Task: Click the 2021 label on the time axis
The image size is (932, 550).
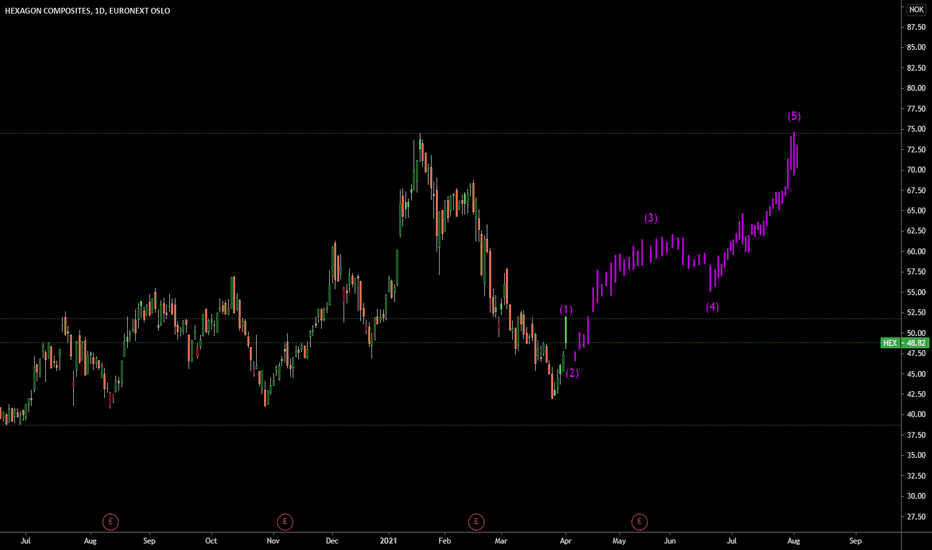Action: point(388,541)
